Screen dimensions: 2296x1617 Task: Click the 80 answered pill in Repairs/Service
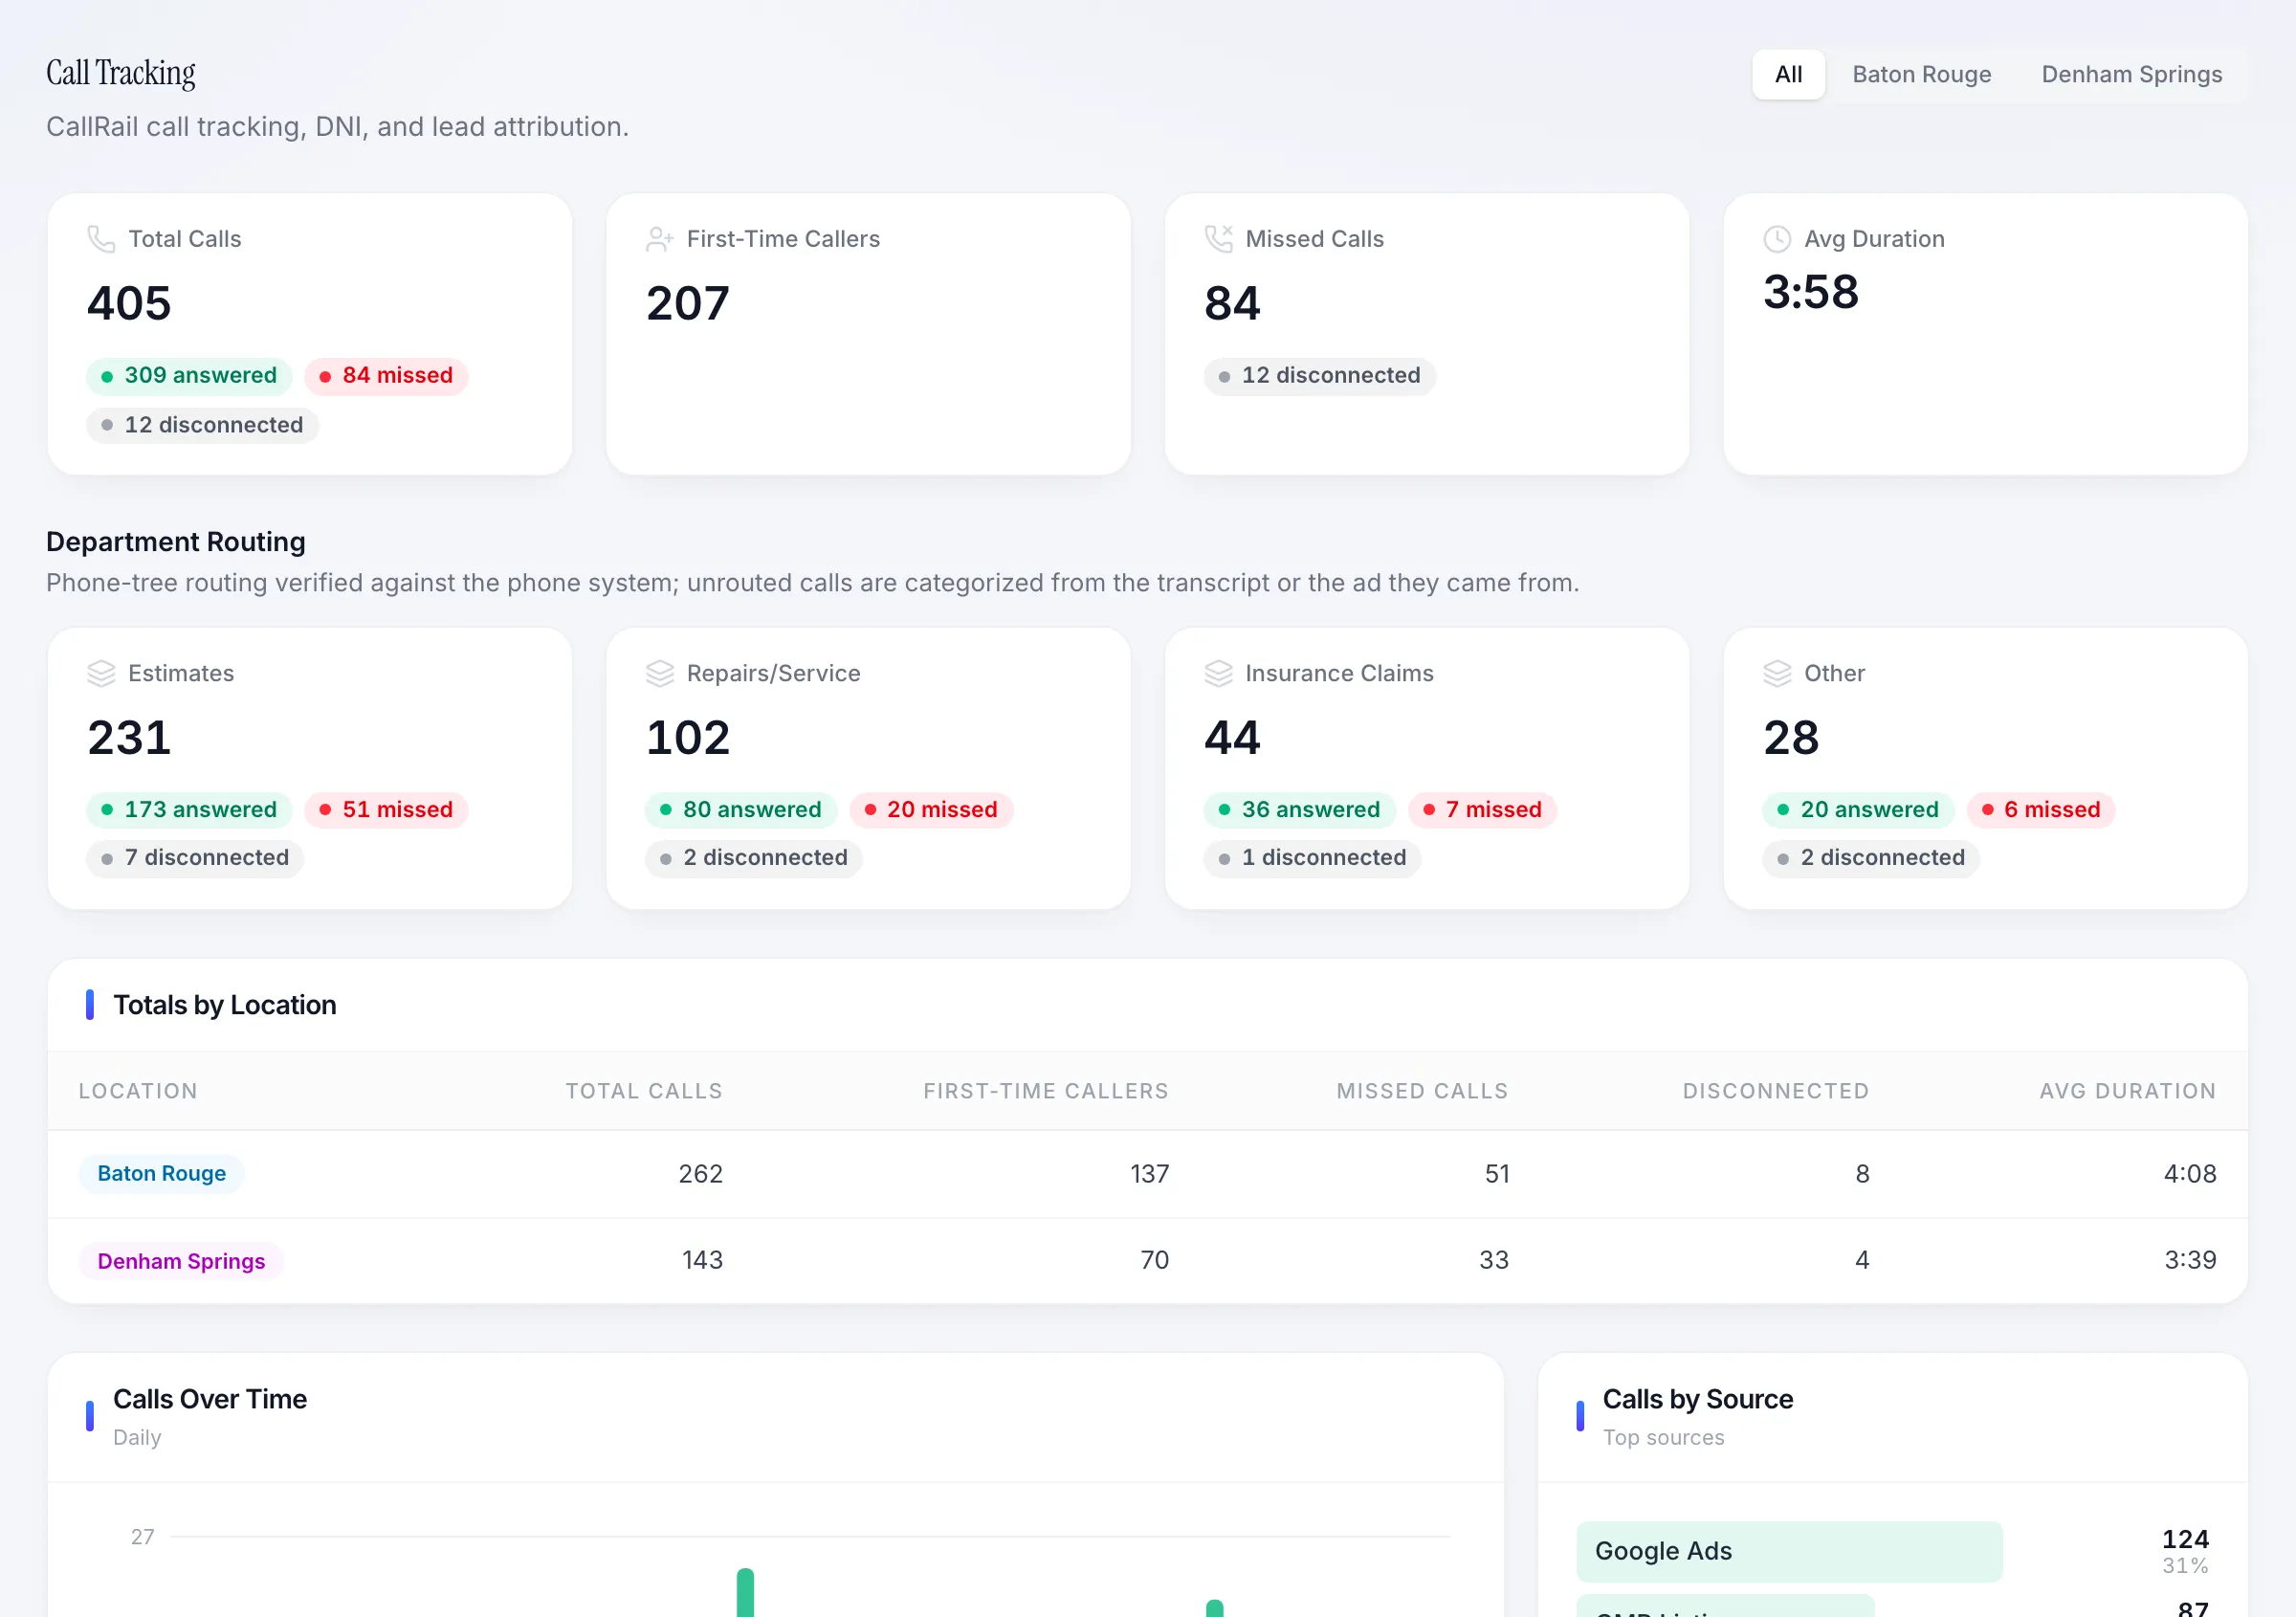tap(741, 810)
